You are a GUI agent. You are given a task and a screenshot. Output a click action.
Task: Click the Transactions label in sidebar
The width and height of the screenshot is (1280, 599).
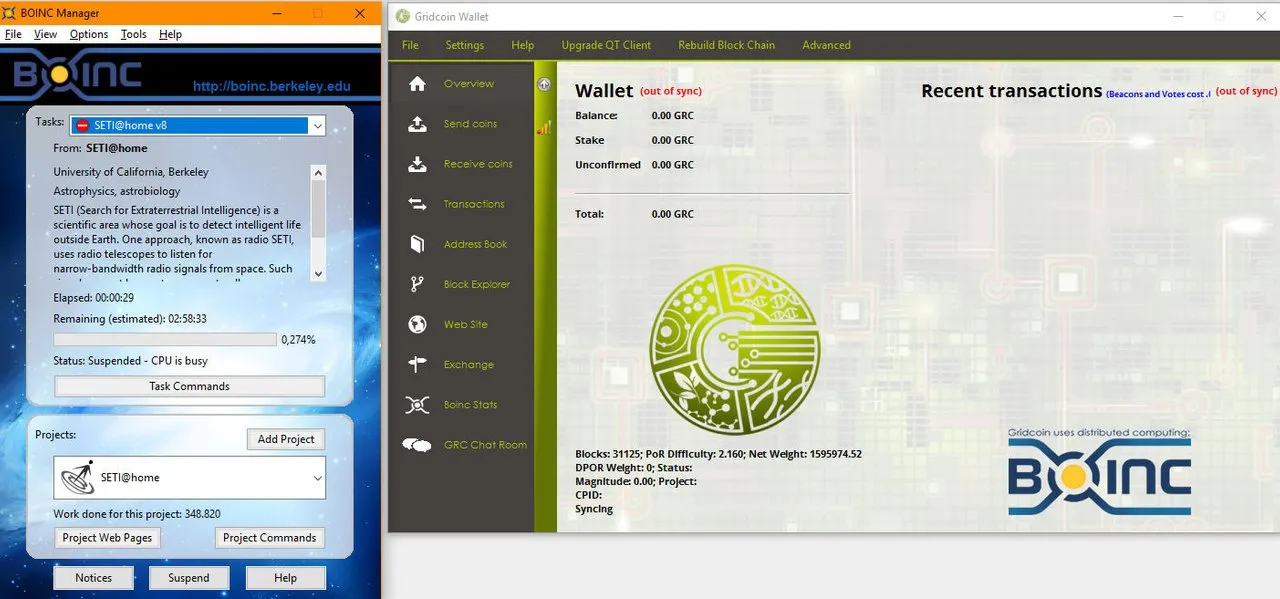coord(474,204)
